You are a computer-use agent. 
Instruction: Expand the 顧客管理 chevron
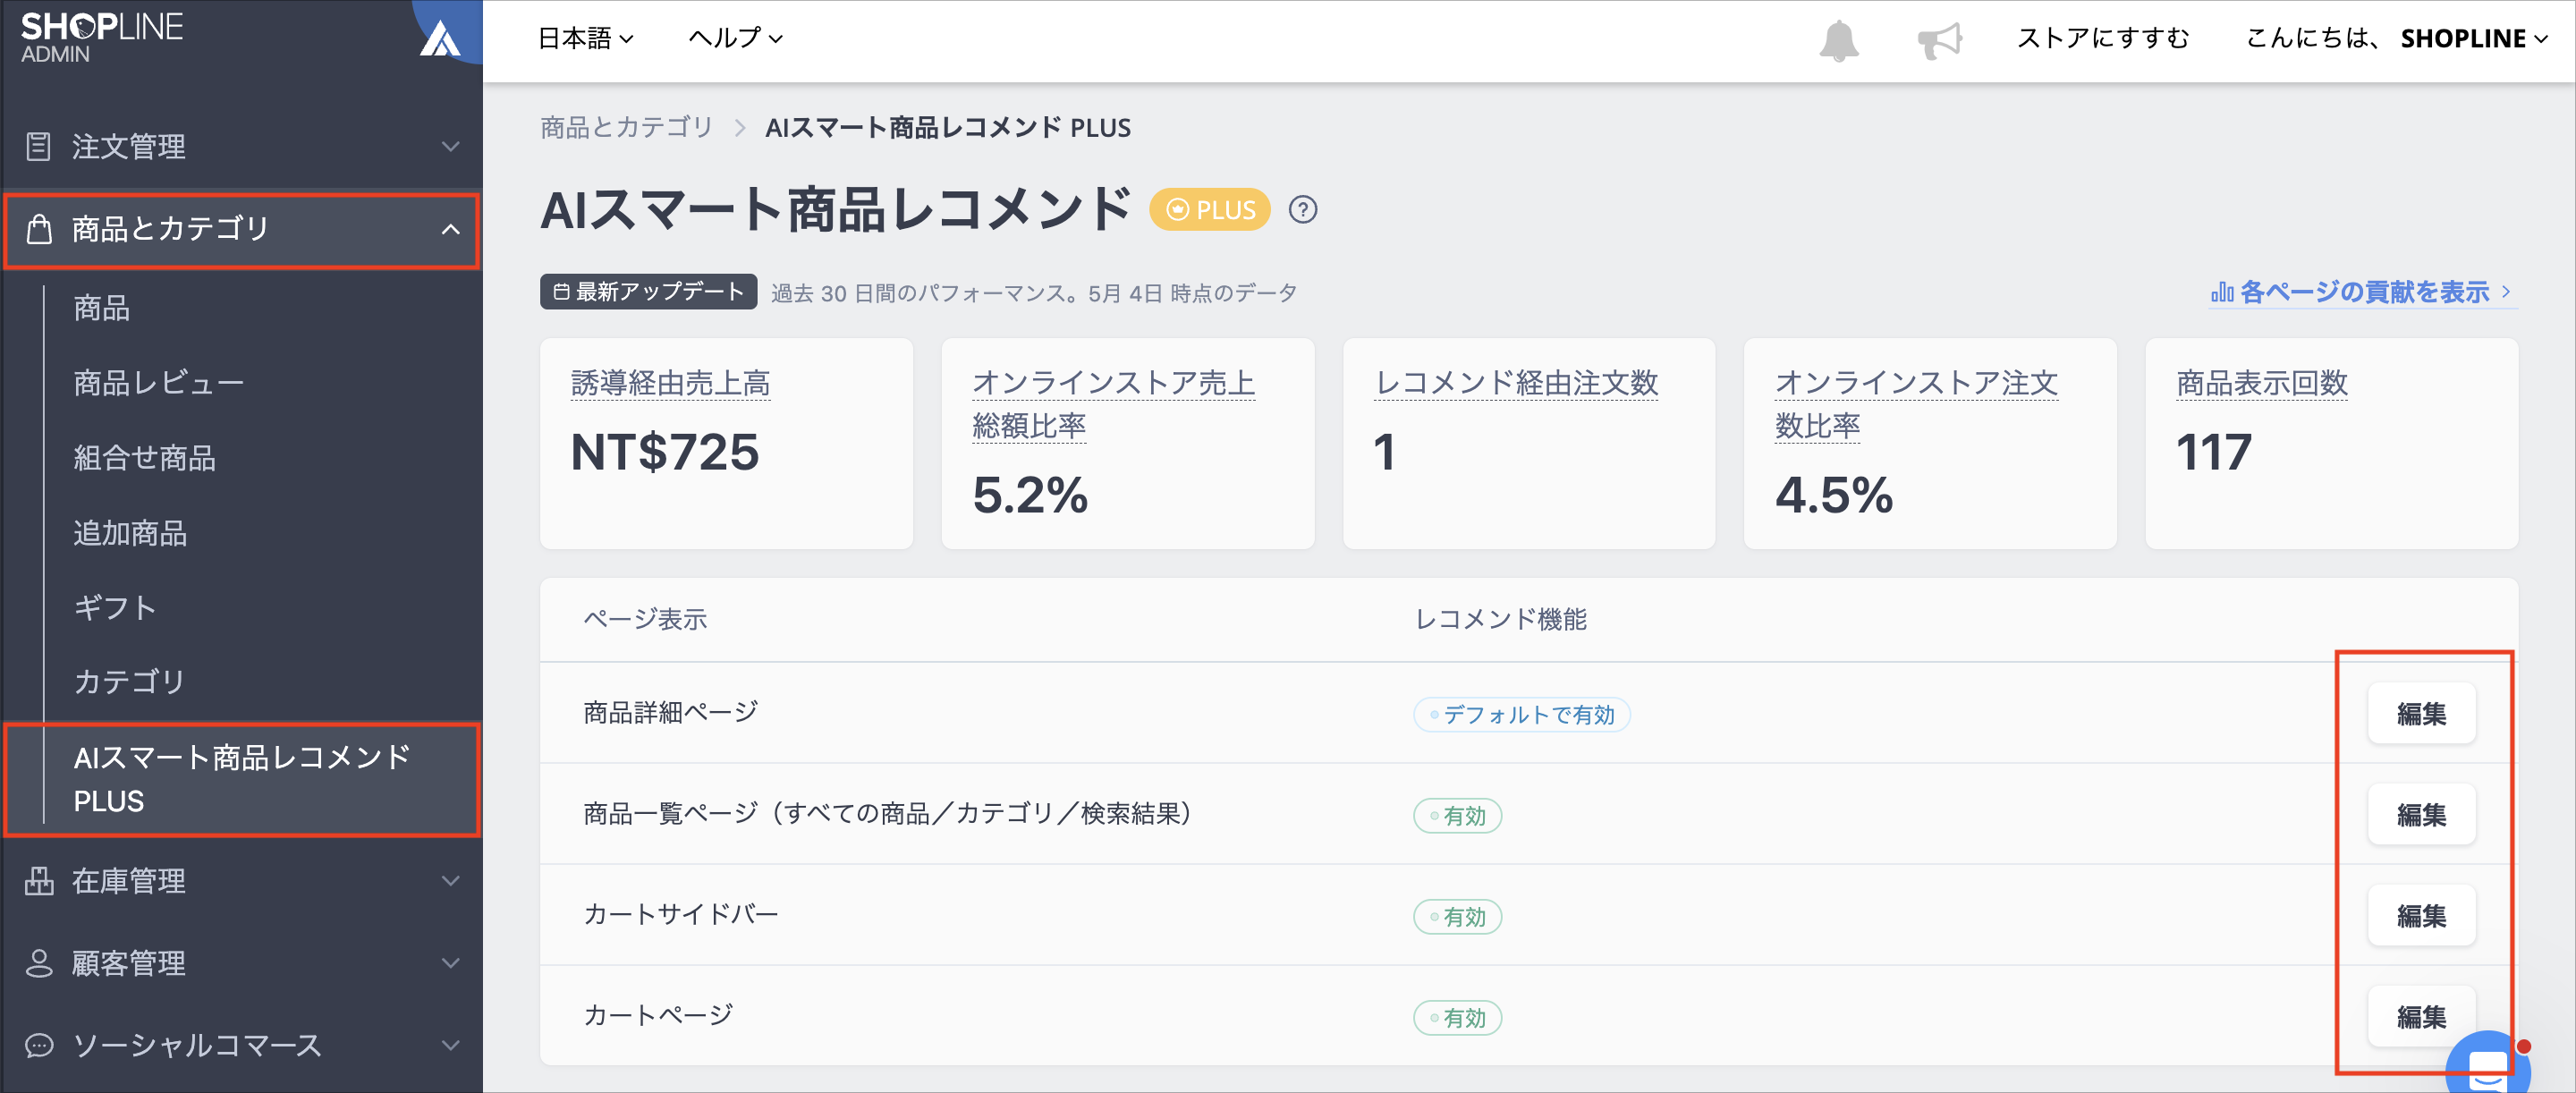451,963
